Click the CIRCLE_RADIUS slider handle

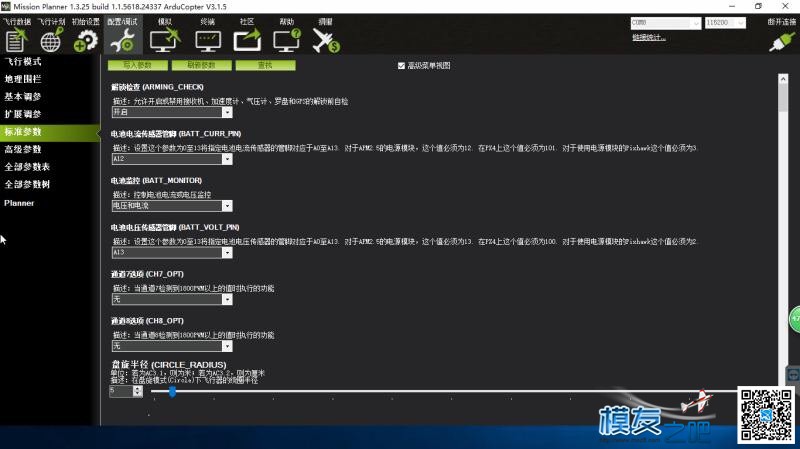pos(172,392)
